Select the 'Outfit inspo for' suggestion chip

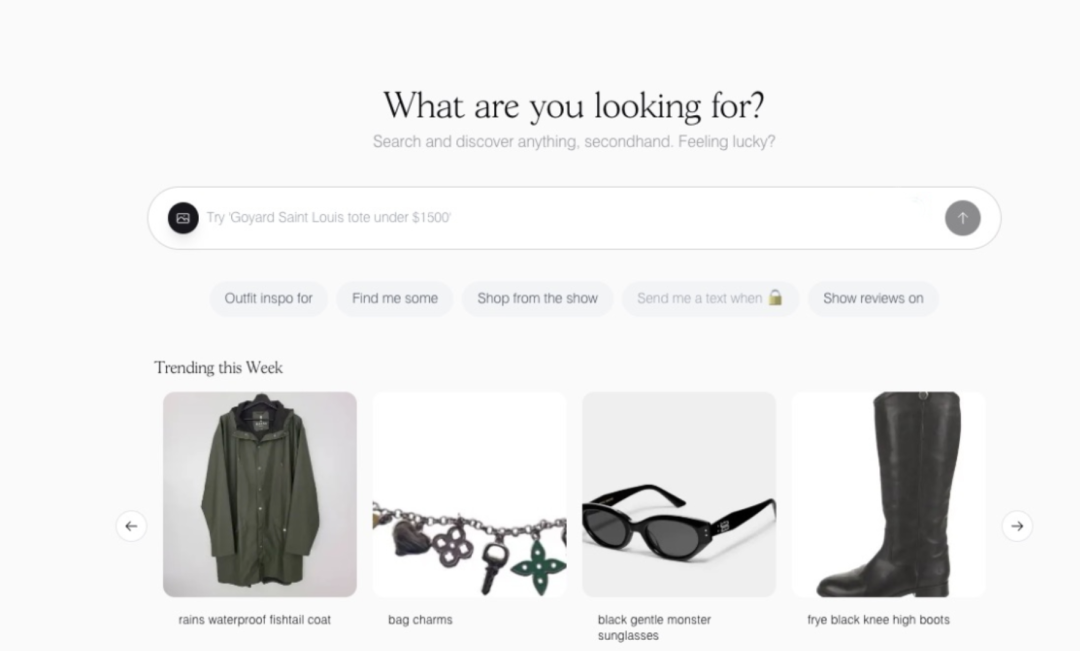pyautogui.click(x=268, y=298)
